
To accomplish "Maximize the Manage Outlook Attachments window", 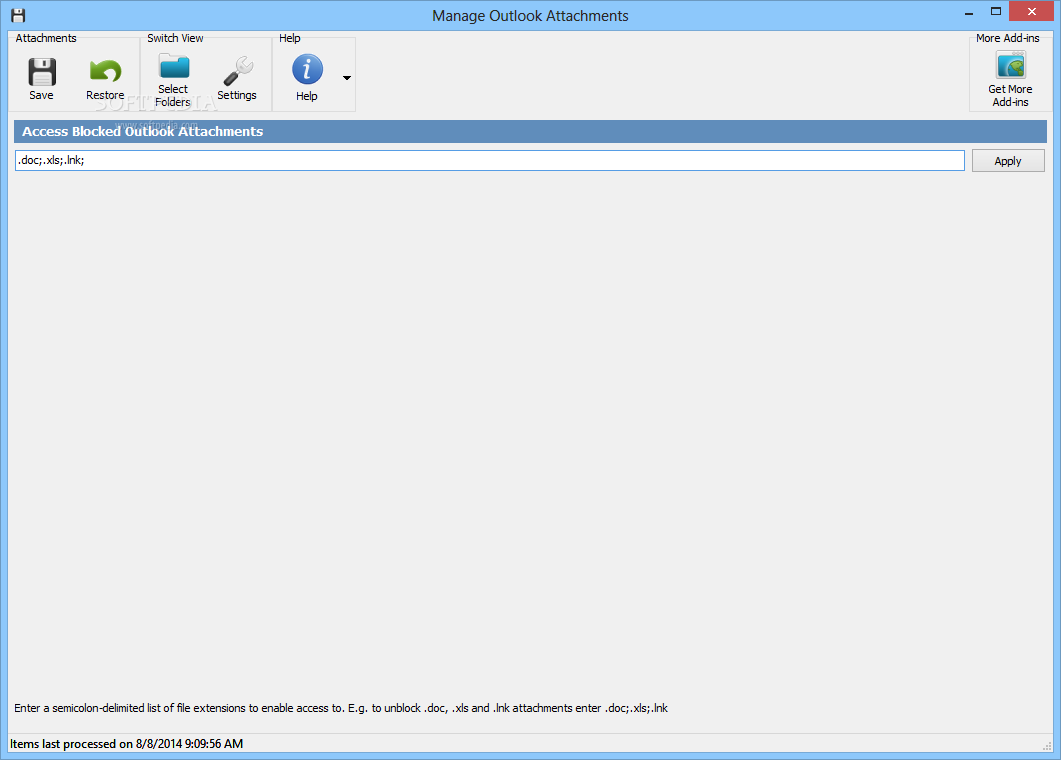I will coord(996,12).
